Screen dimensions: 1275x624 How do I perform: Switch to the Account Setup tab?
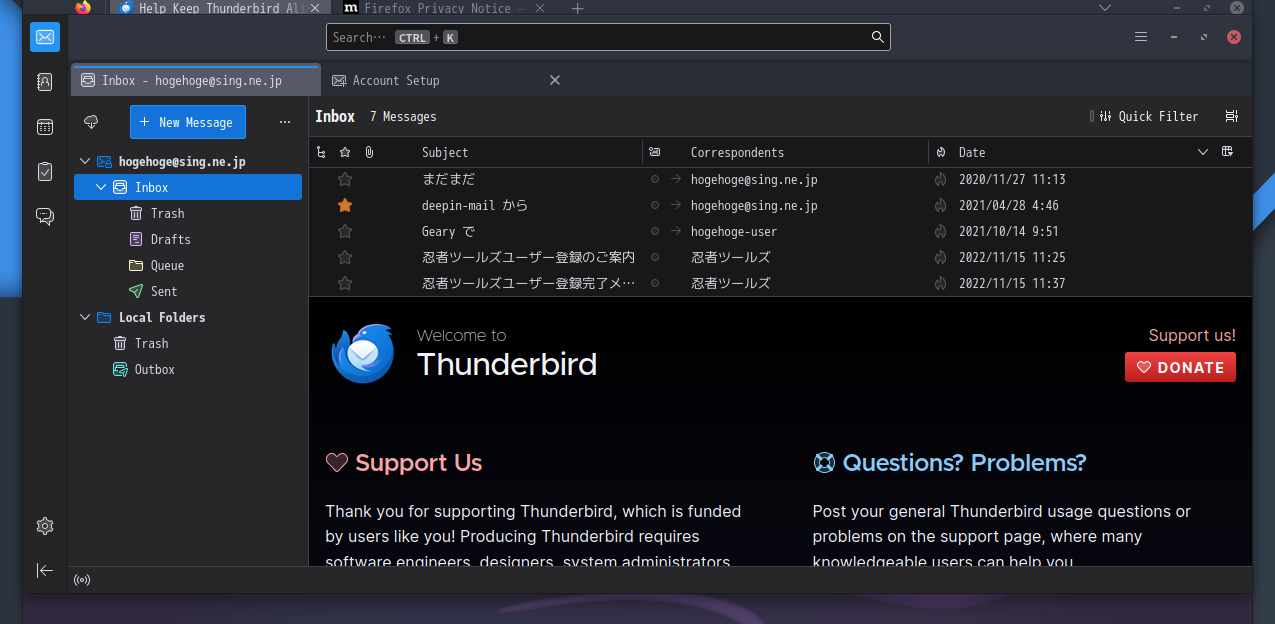[x=447, y=80]
